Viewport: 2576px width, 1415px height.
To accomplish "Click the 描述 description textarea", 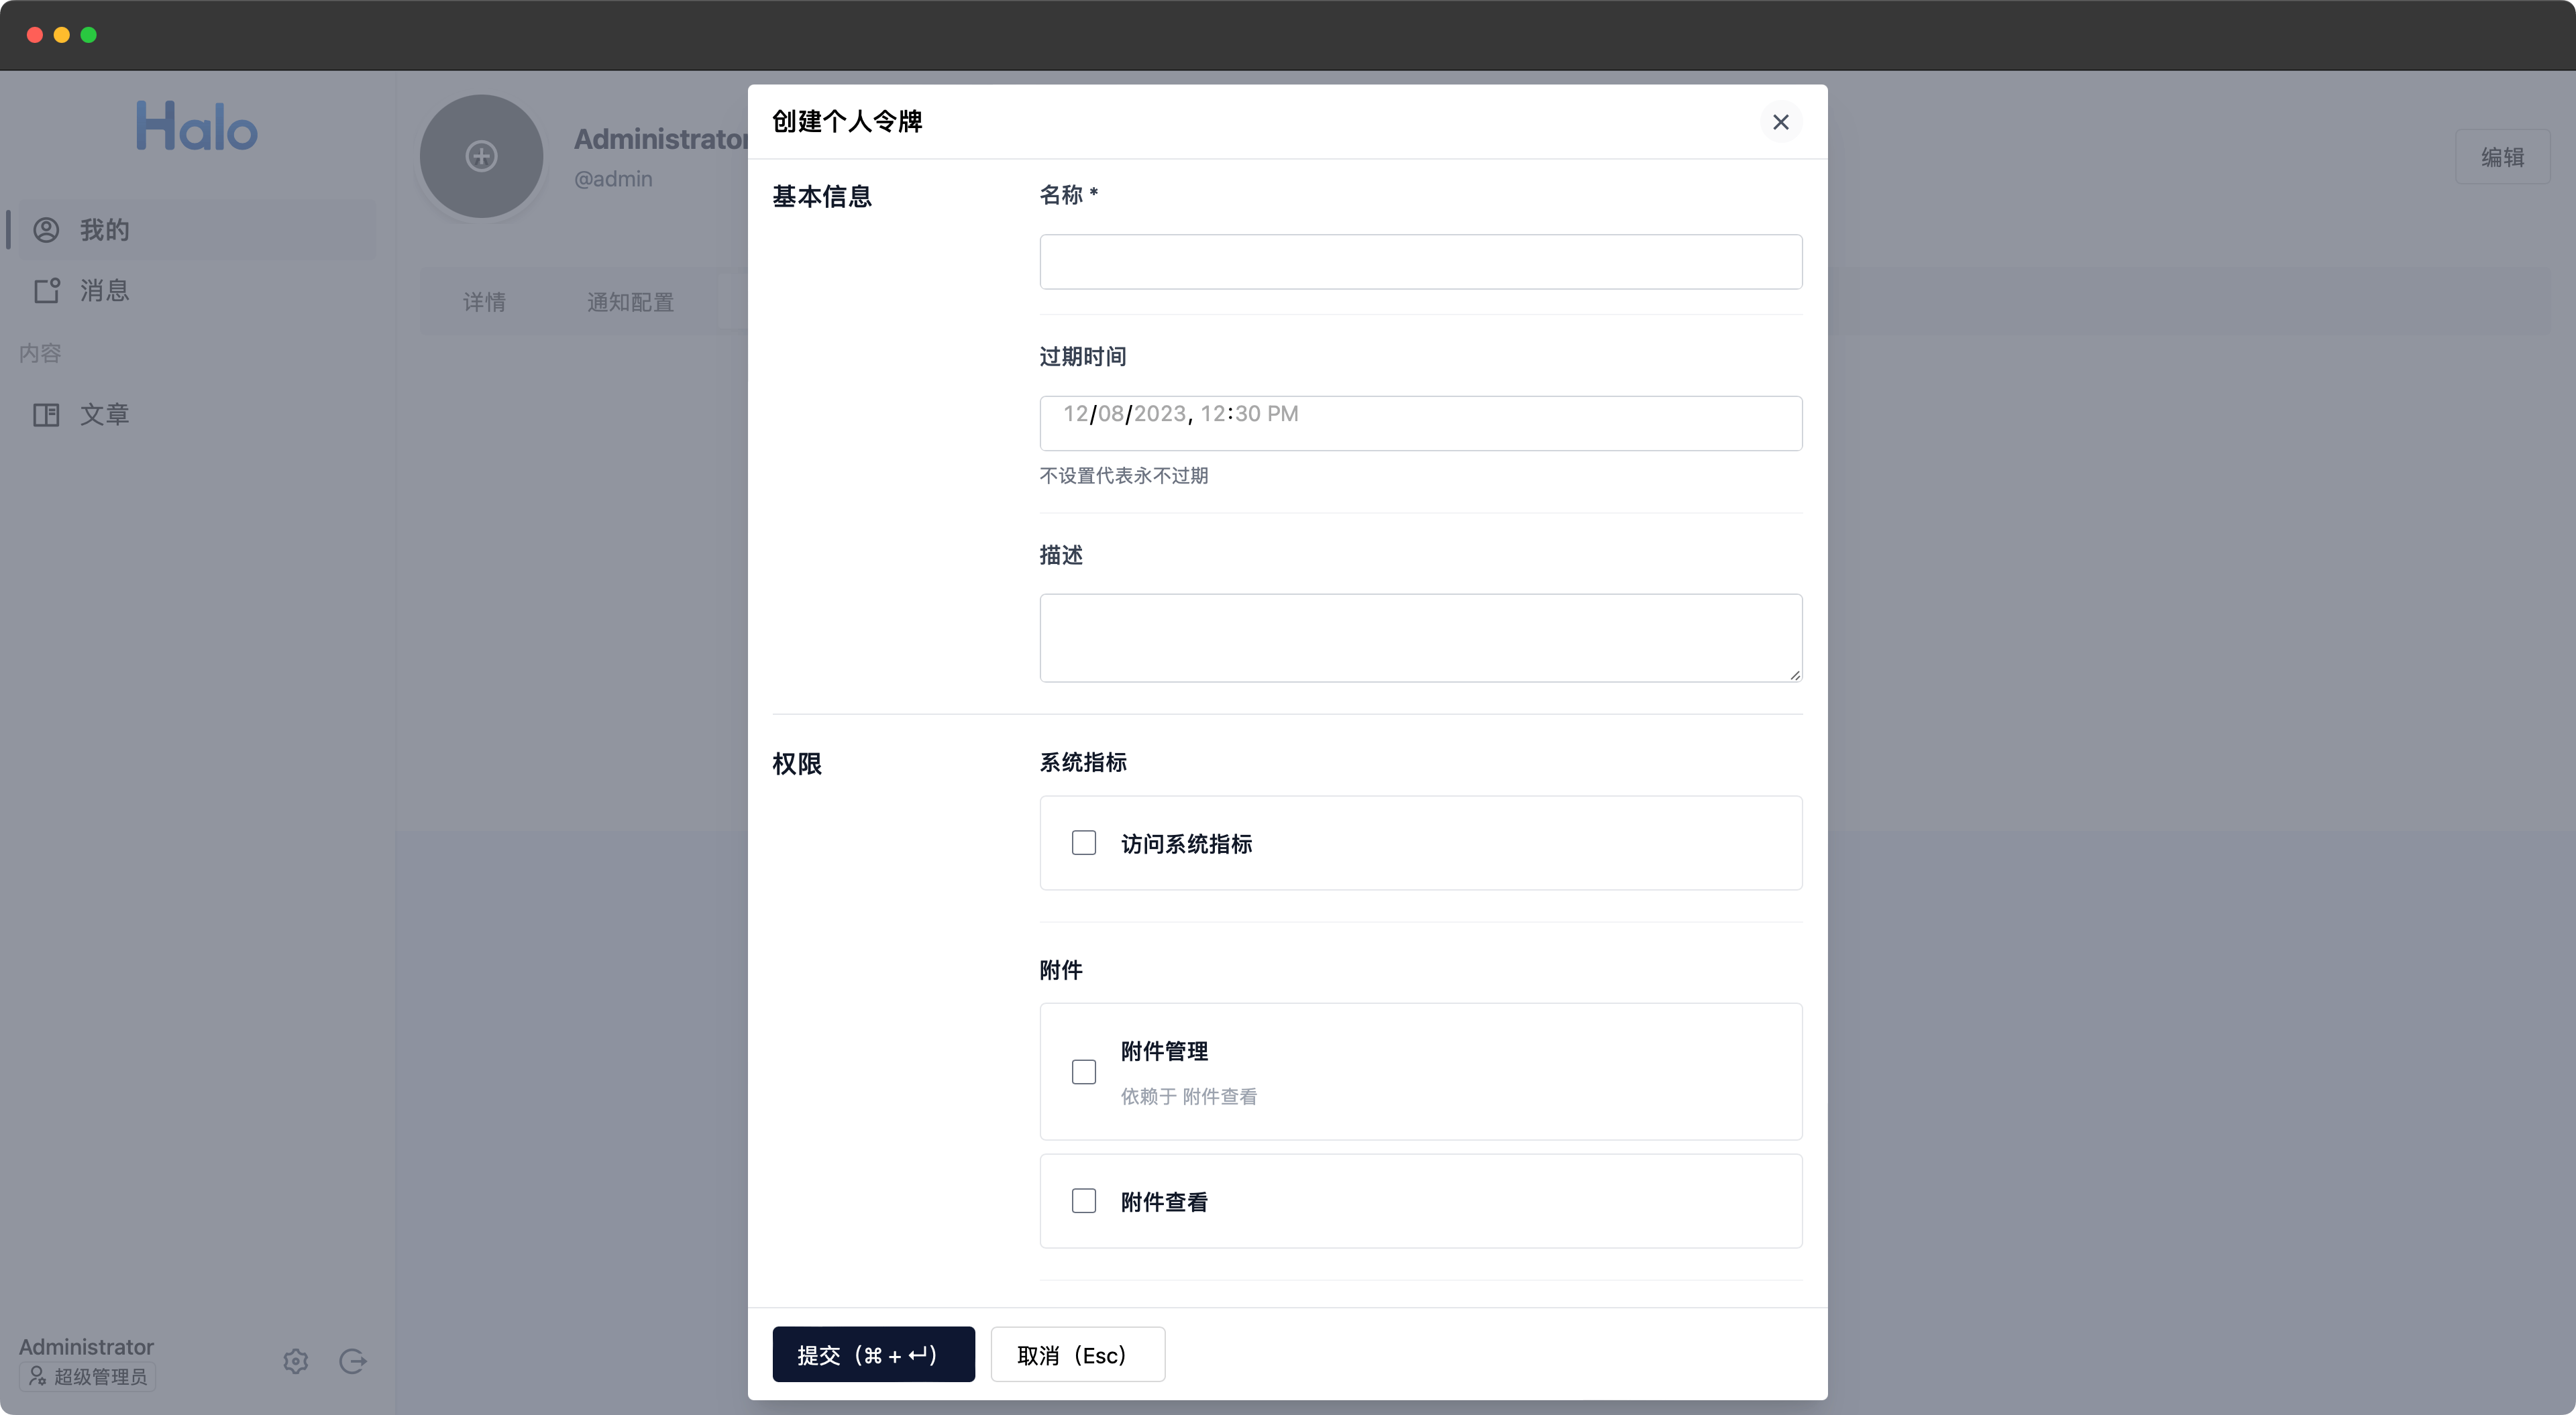I will tap(1420, 638).
